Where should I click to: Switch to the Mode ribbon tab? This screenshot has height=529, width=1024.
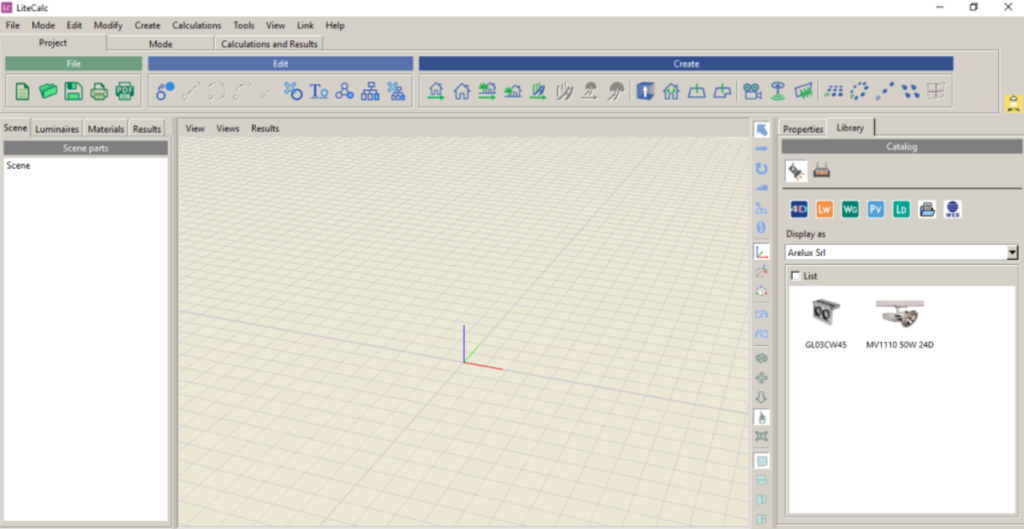[x=161, y=44]
